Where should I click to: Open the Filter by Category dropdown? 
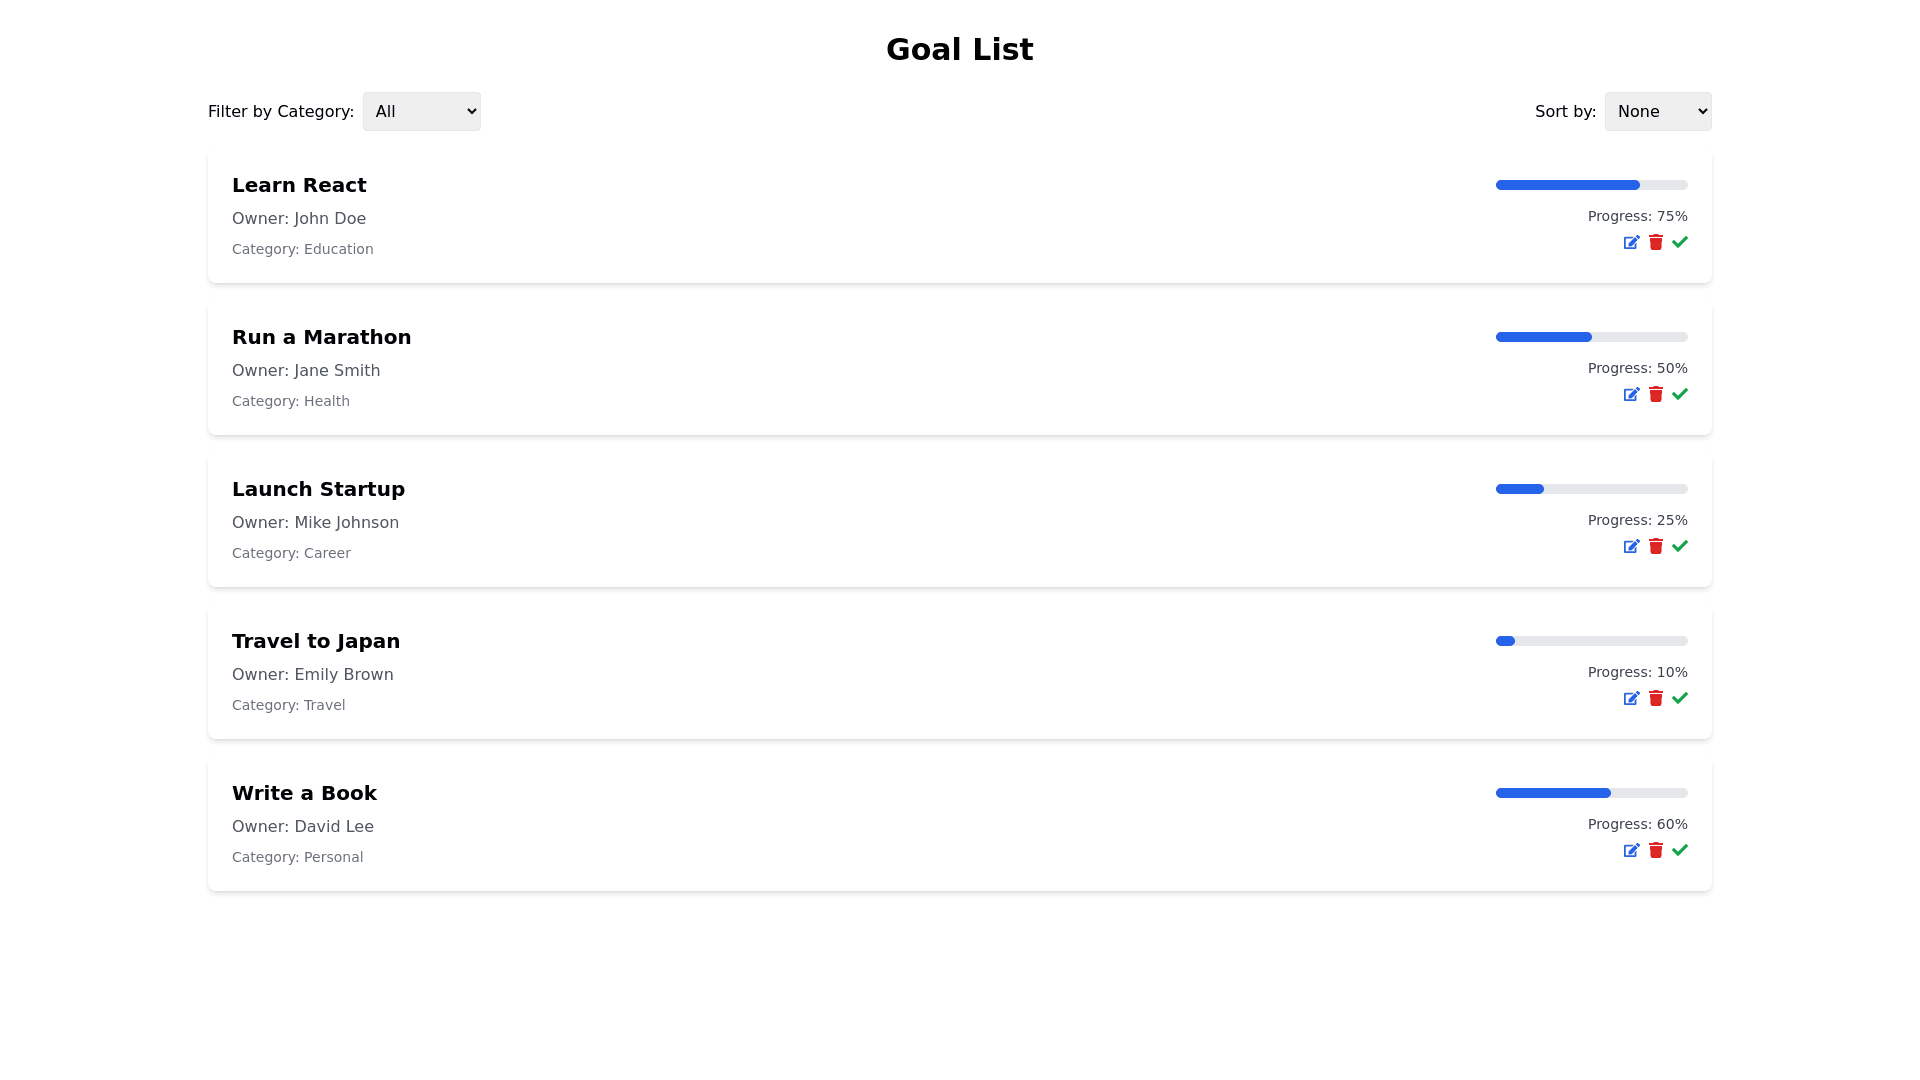pos(421,112)
